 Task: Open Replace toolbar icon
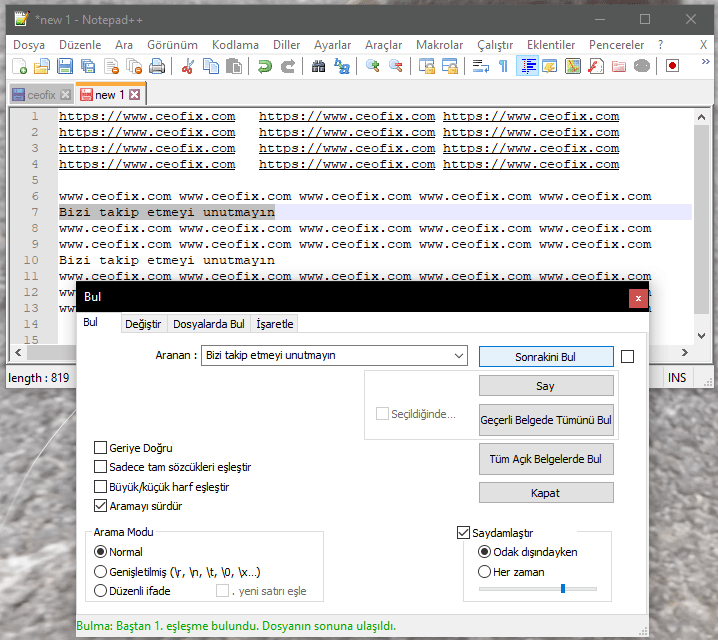click(342, 66)
